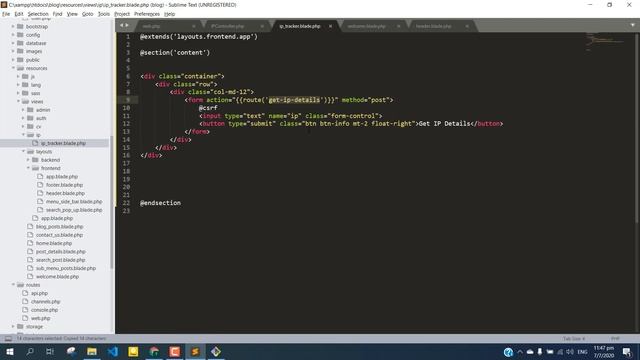
Task: Open search_post.blade.php in the sidebar
Action: tap(60, 260)
